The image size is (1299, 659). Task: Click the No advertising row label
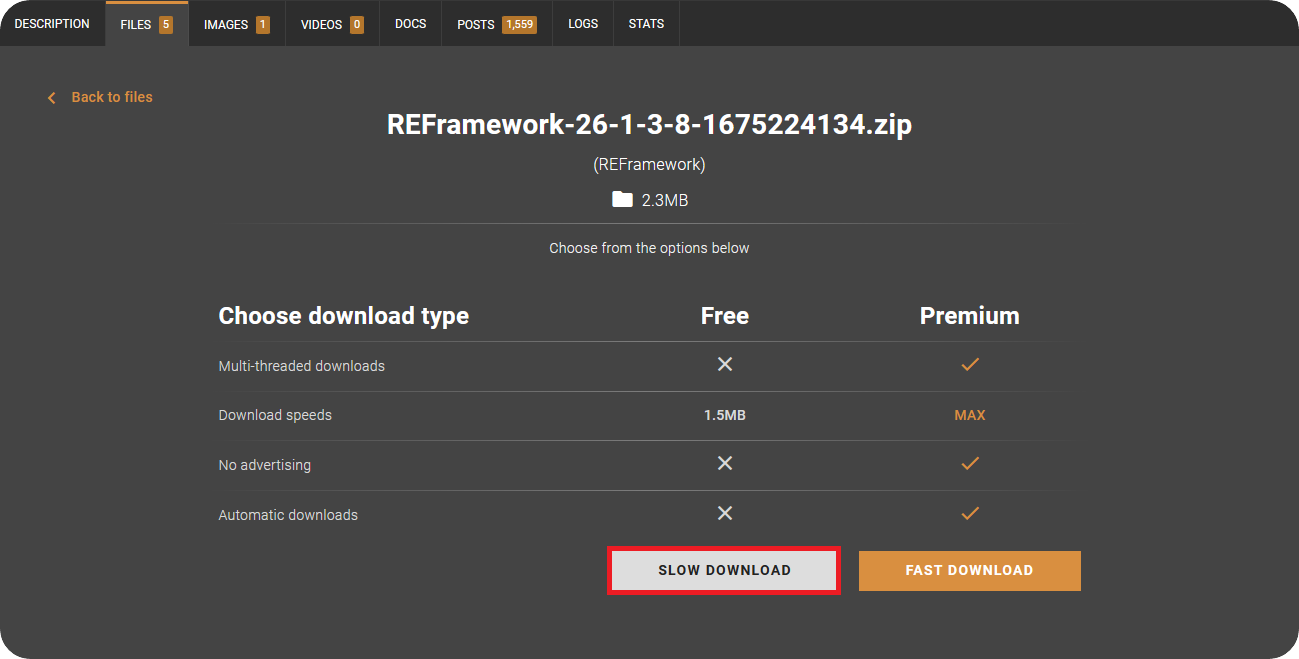click(x=264, y=465)
